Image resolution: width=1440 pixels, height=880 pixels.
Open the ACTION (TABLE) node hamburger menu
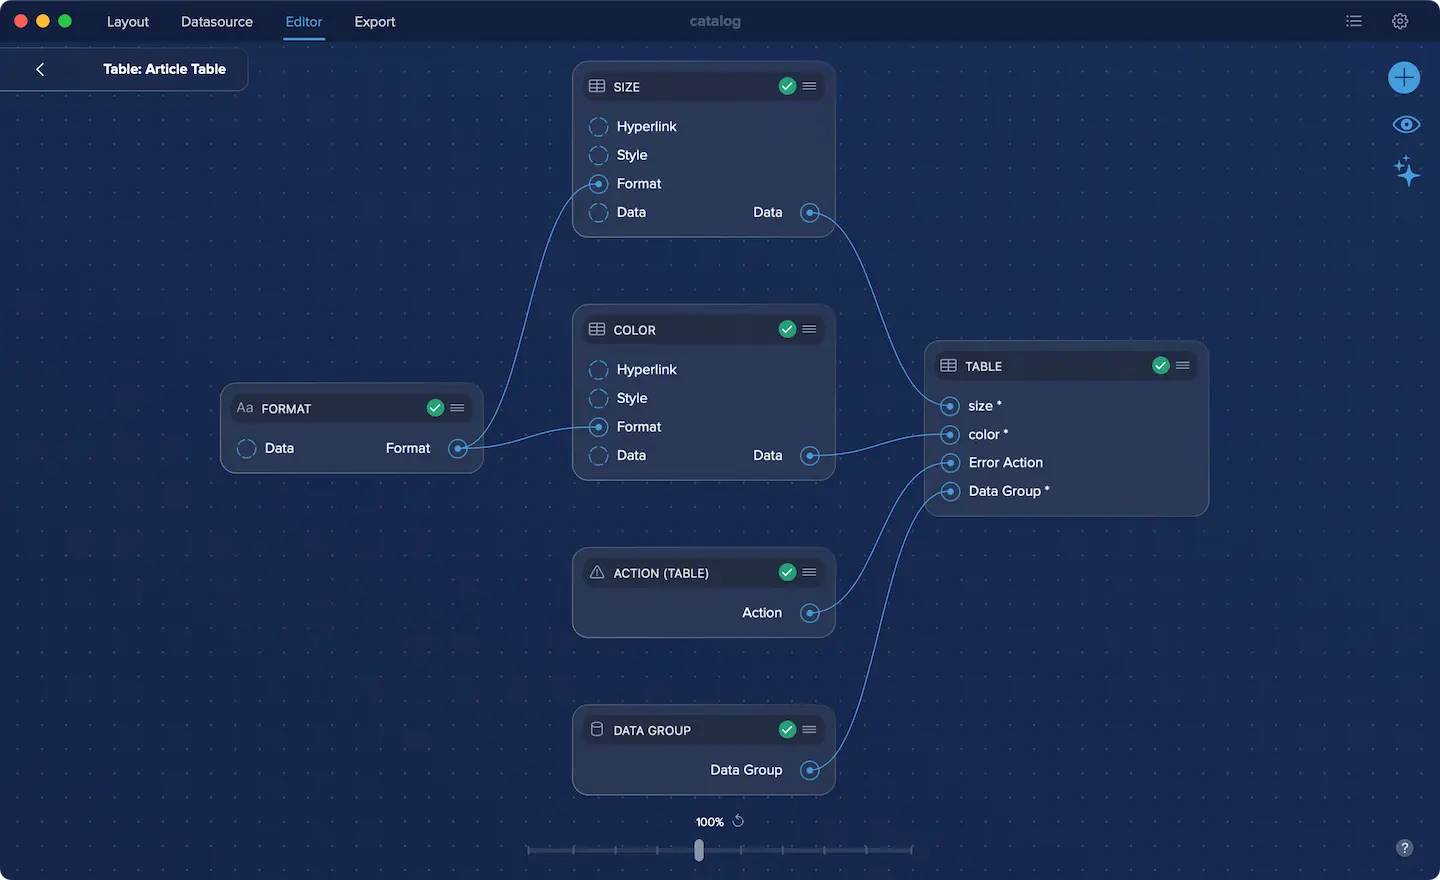coord(810,572)
